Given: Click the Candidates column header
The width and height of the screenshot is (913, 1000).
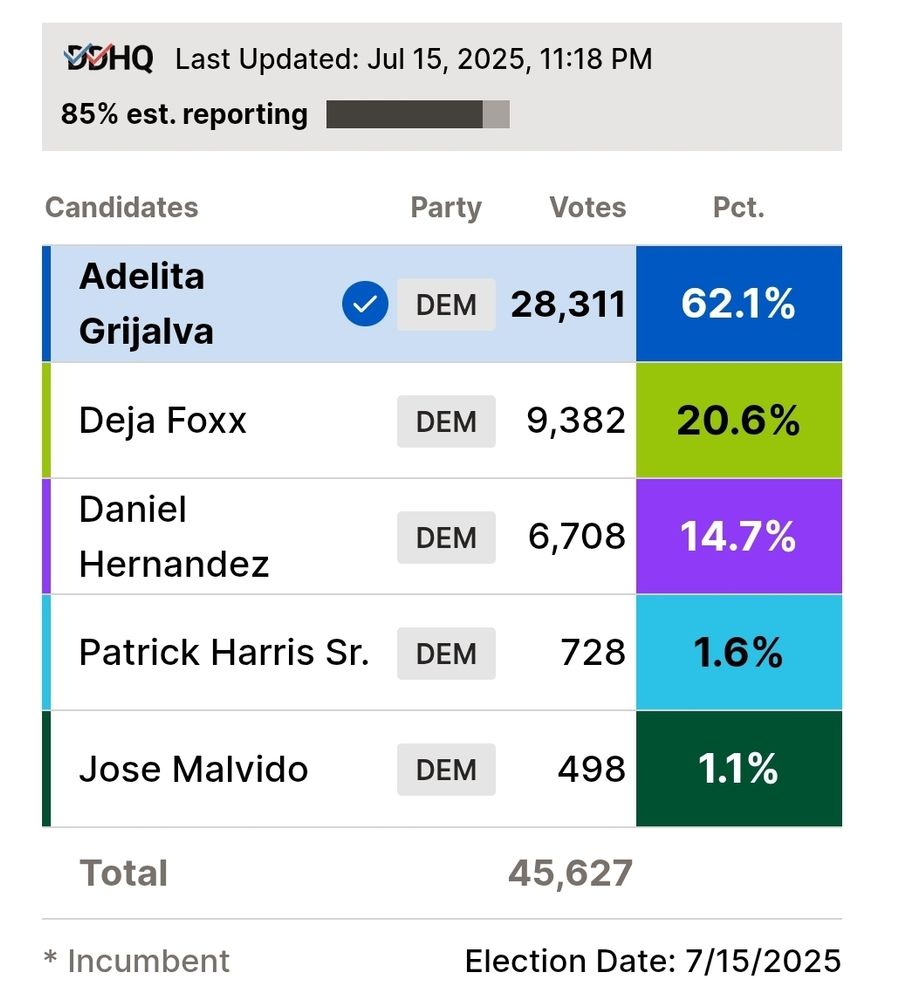Looking at the screenshot, I should 122,207.
